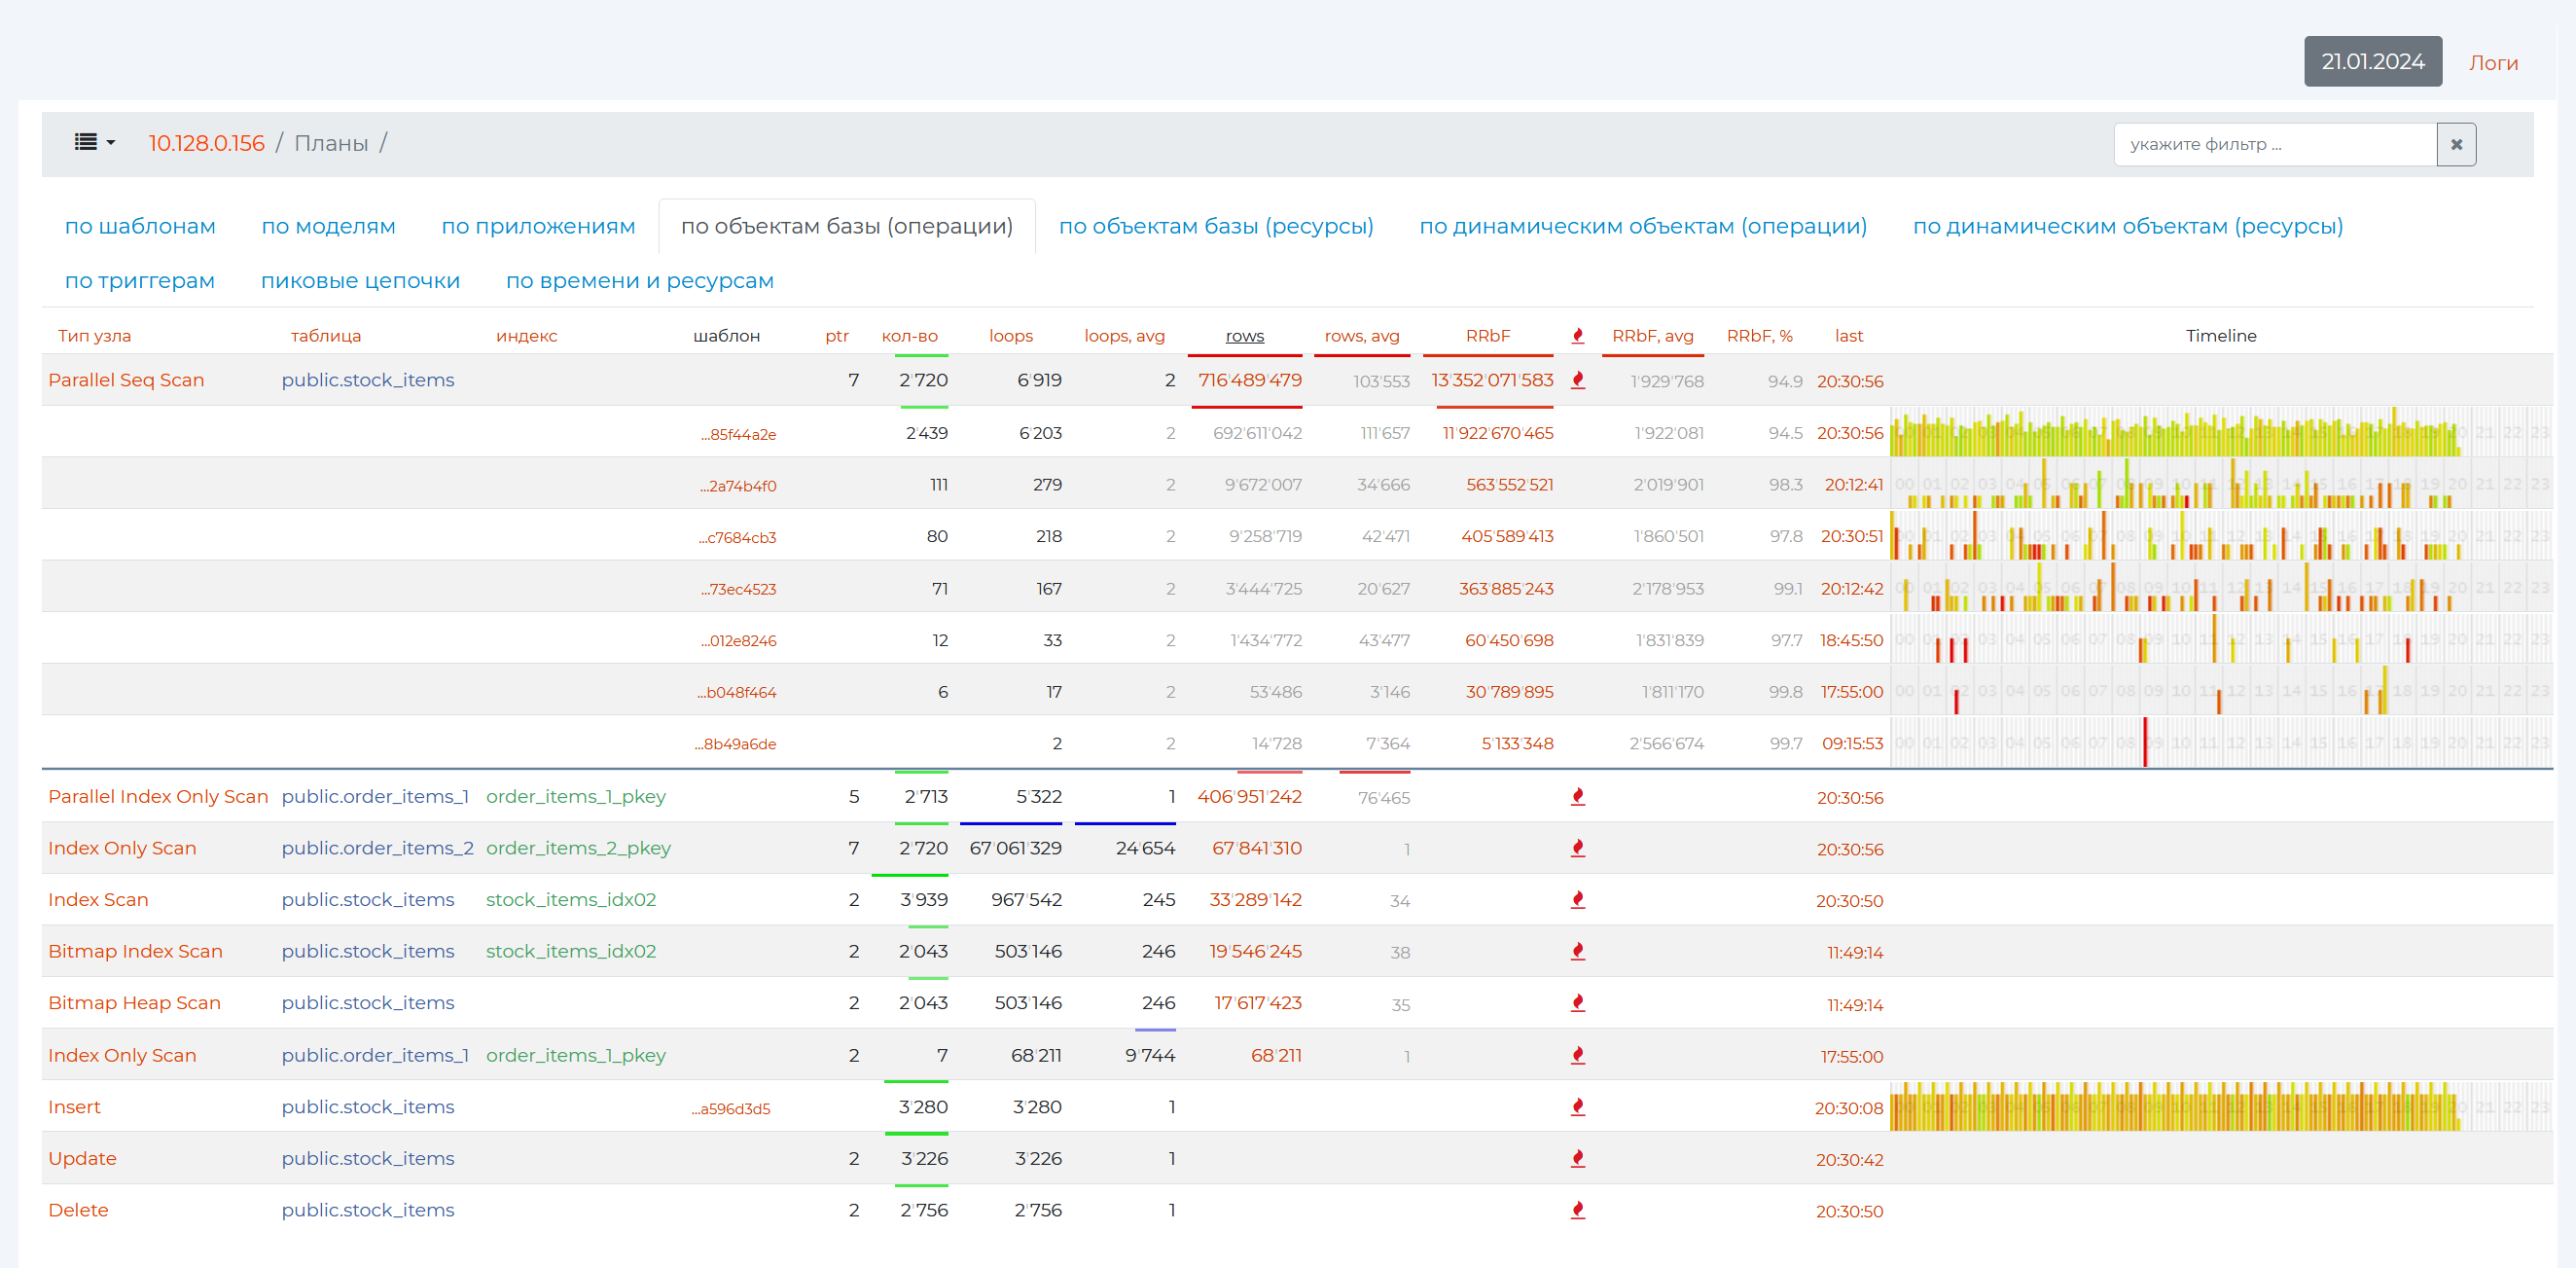The height and width of the screenshot is (1268, 2576).
Task: Click the filter input field
Action: click(2273, 144)
